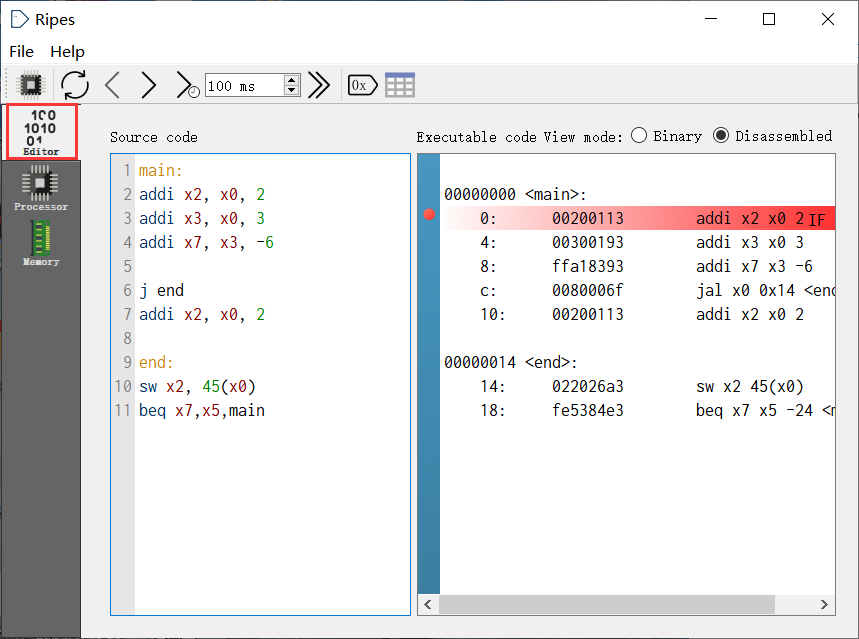
Task: Start auto-clocking with the timer arrow icon
Action: (187, 85)
